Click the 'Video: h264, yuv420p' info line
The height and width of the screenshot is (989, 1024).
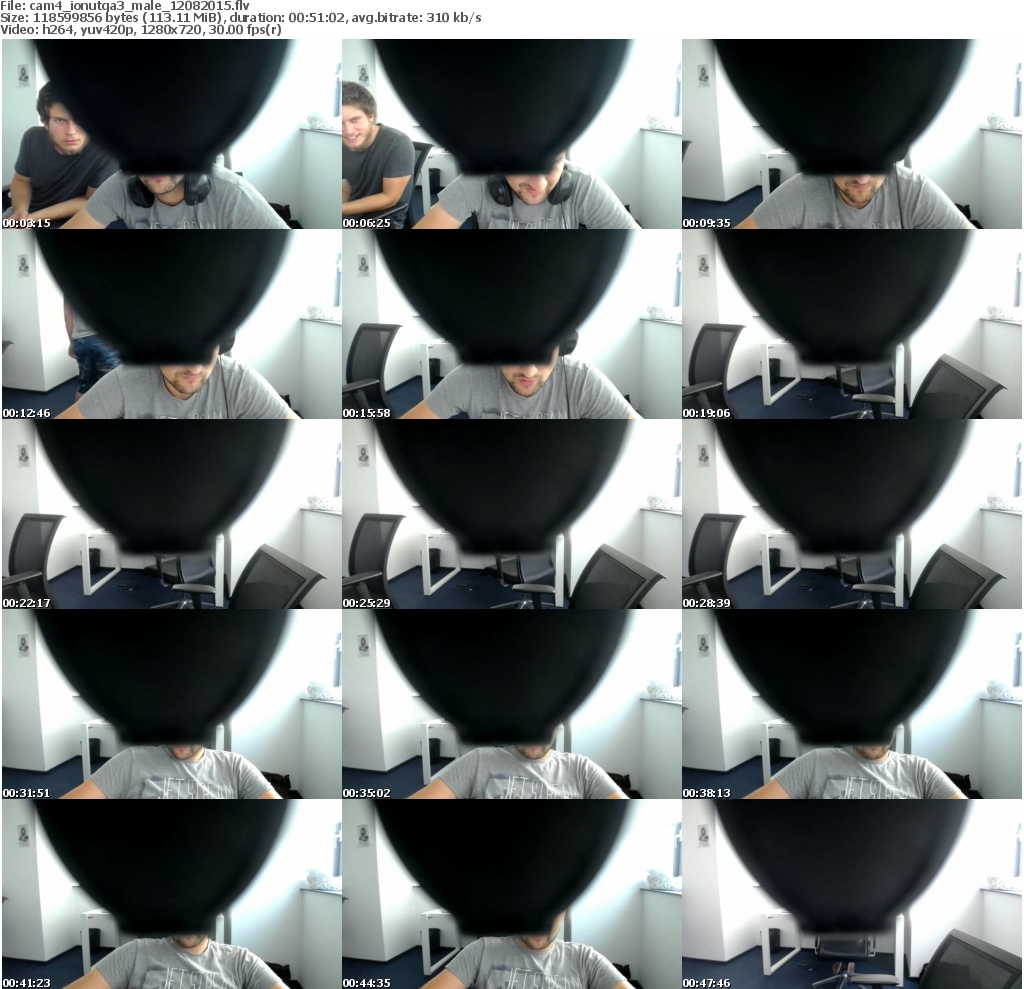[141, 30]
